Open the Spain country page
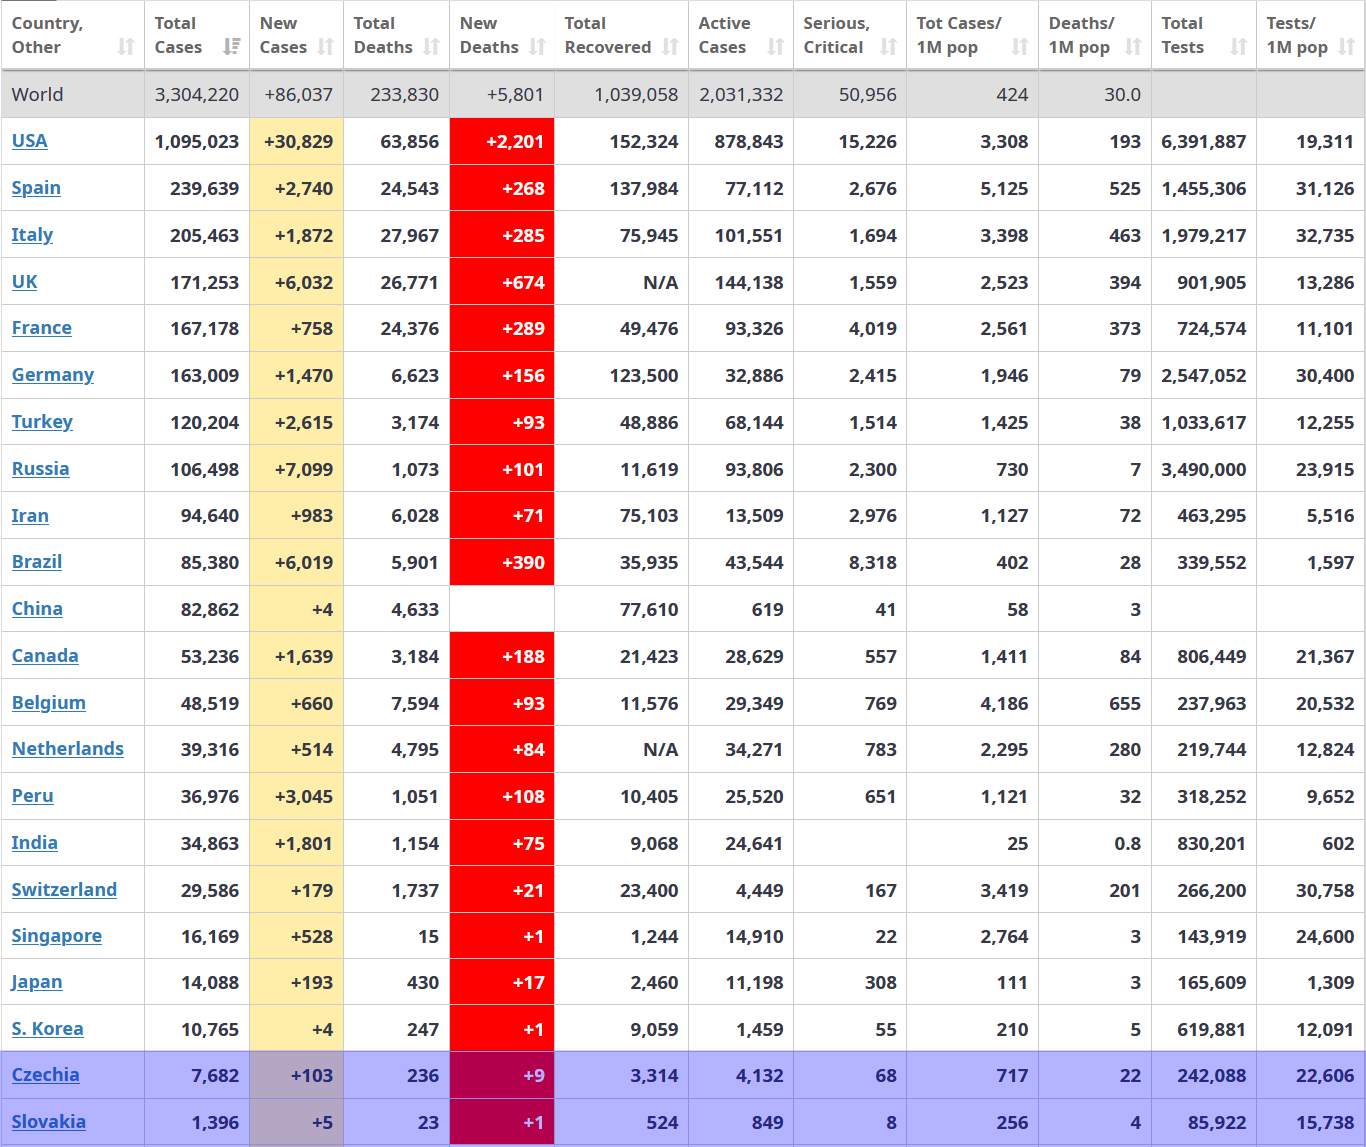 pos(36,188)
